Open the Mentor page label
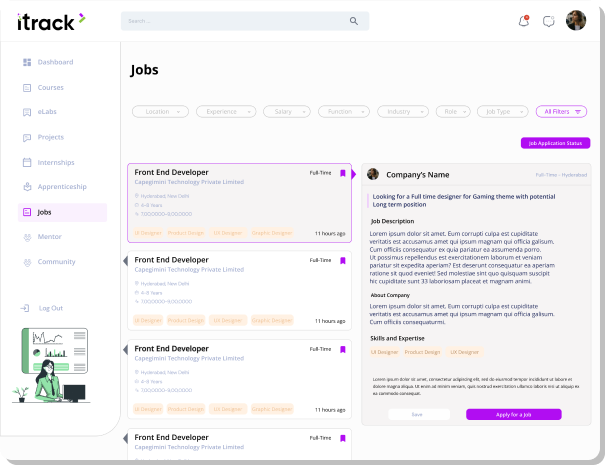The width and height of the screenshot is (605, 465). (x=49, y=237)
